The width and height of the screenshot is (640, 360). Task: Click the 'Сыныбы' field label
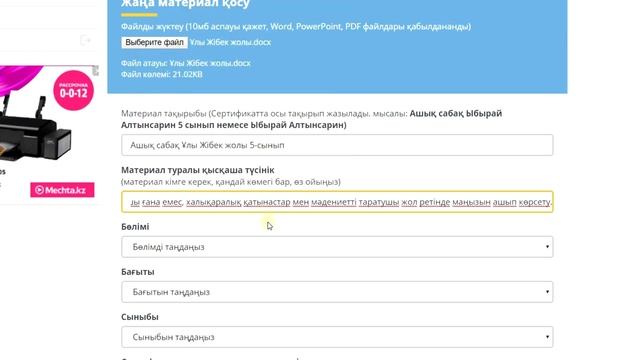click(x=140, y=317)
